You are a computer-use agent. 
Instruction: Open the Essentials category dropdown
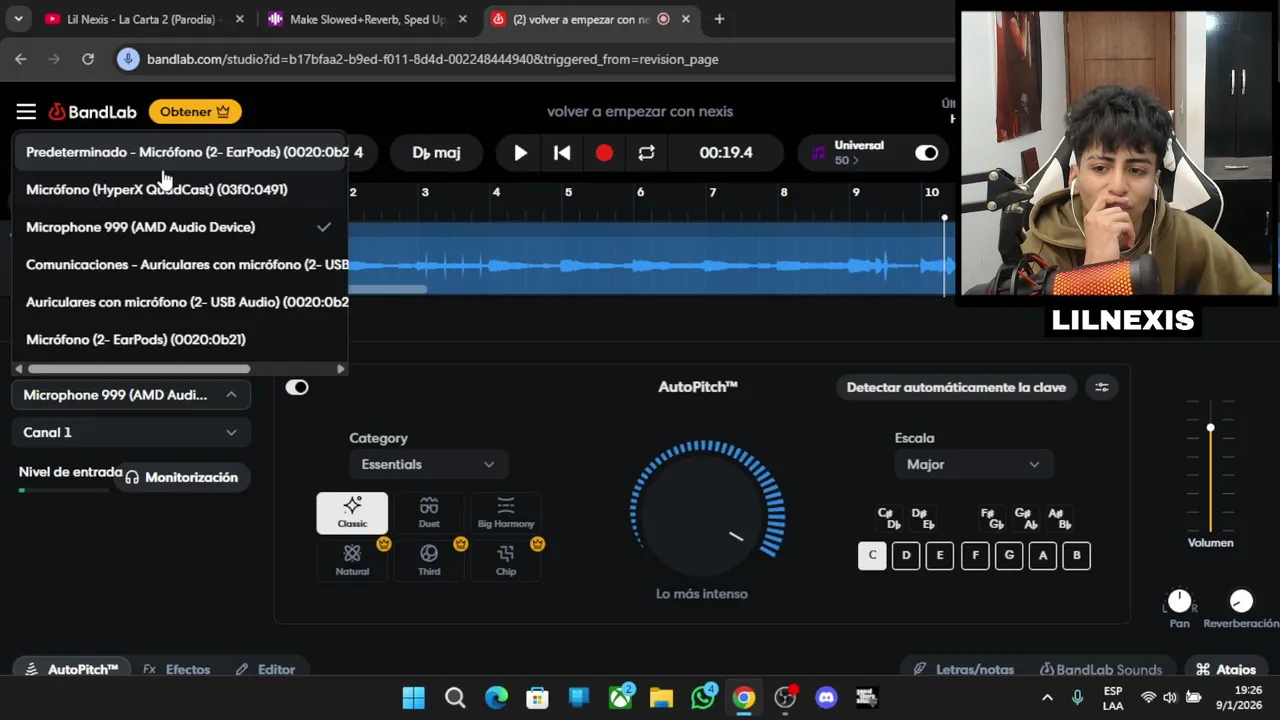[428, 464]
